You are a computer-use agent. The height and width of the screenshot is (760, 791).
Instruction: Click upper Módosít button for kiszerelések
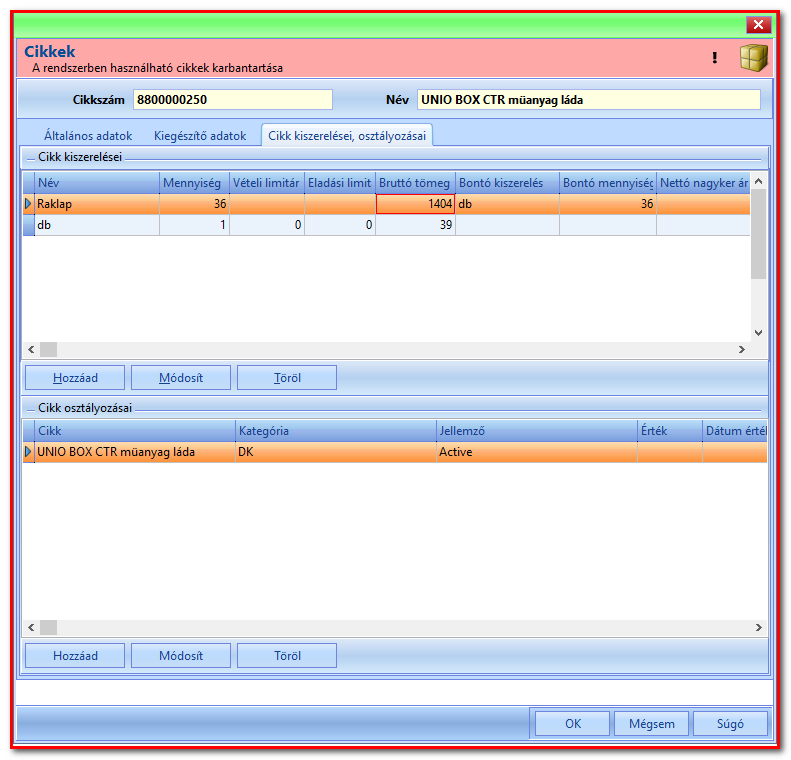[x=181, y=378]
